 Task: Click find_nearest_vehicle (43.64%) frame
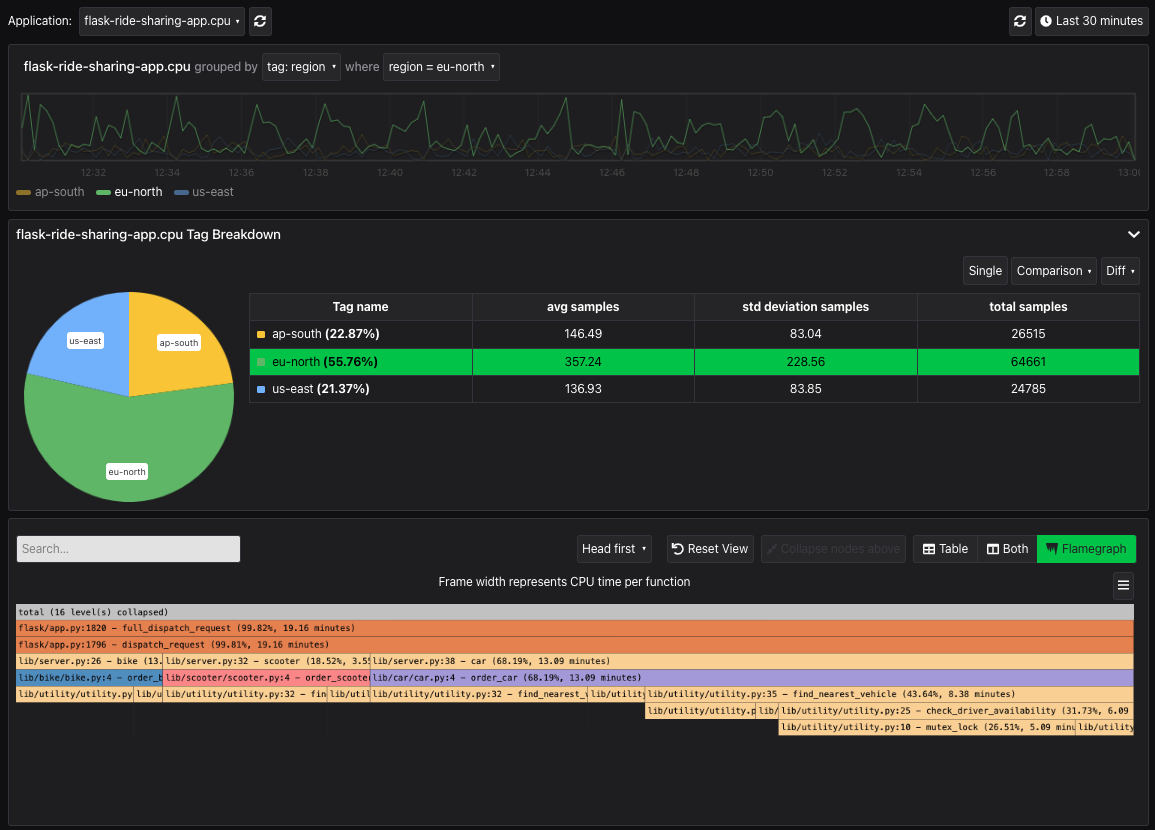tap(889, 694)
